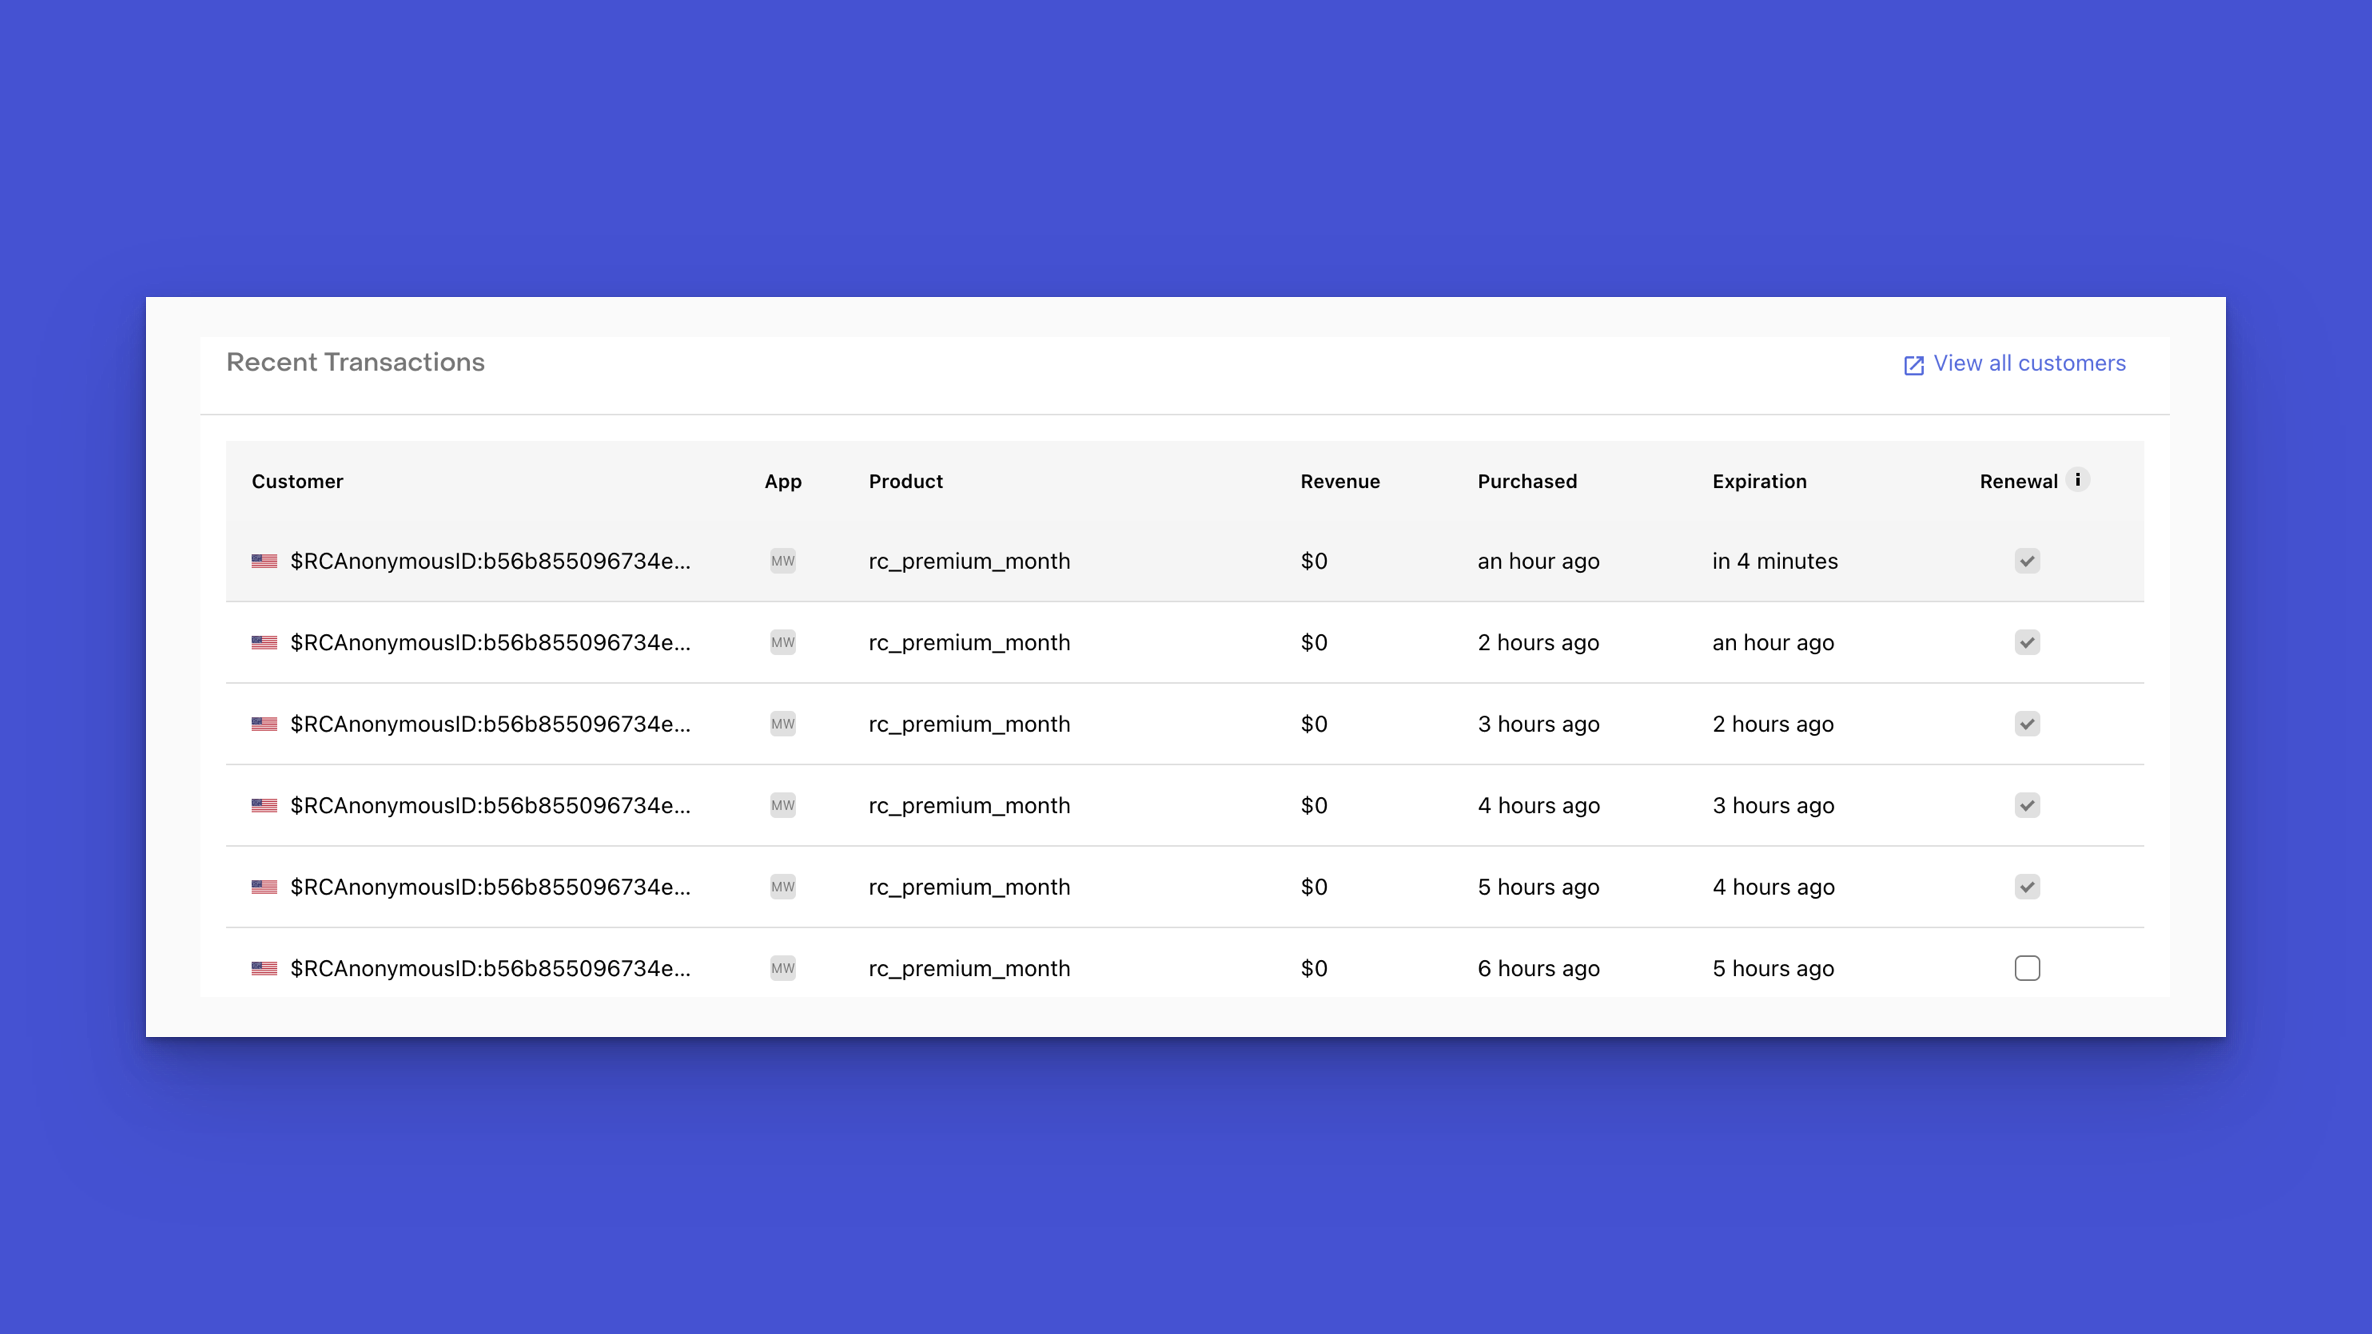Click the MW app icon for the '6 hours ago' purchase
Viewport: 2372px width, 1334px height.
click(783, 969)
